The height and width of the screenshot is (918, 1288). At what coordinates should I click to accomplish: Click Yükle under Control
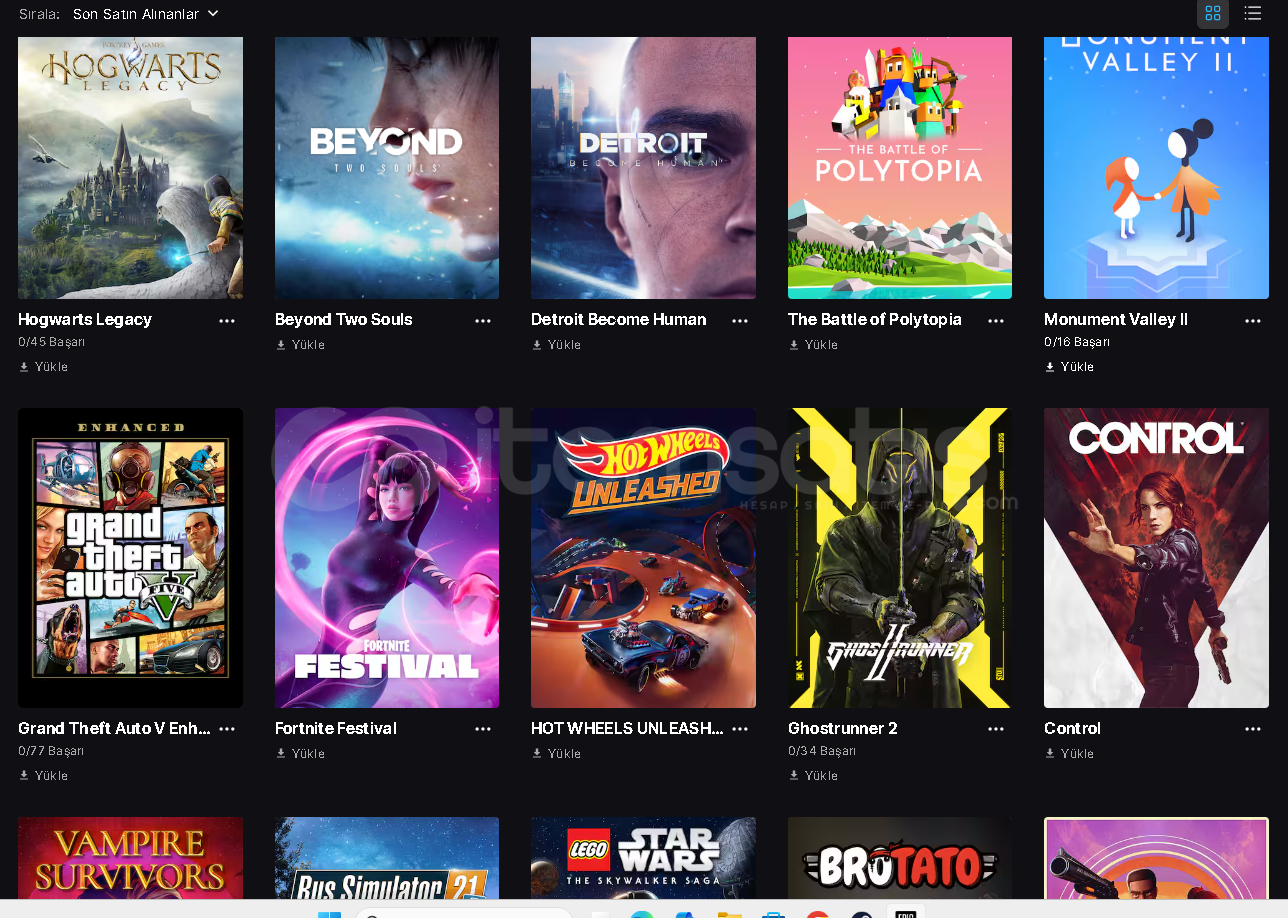(x=1069, y=754)
